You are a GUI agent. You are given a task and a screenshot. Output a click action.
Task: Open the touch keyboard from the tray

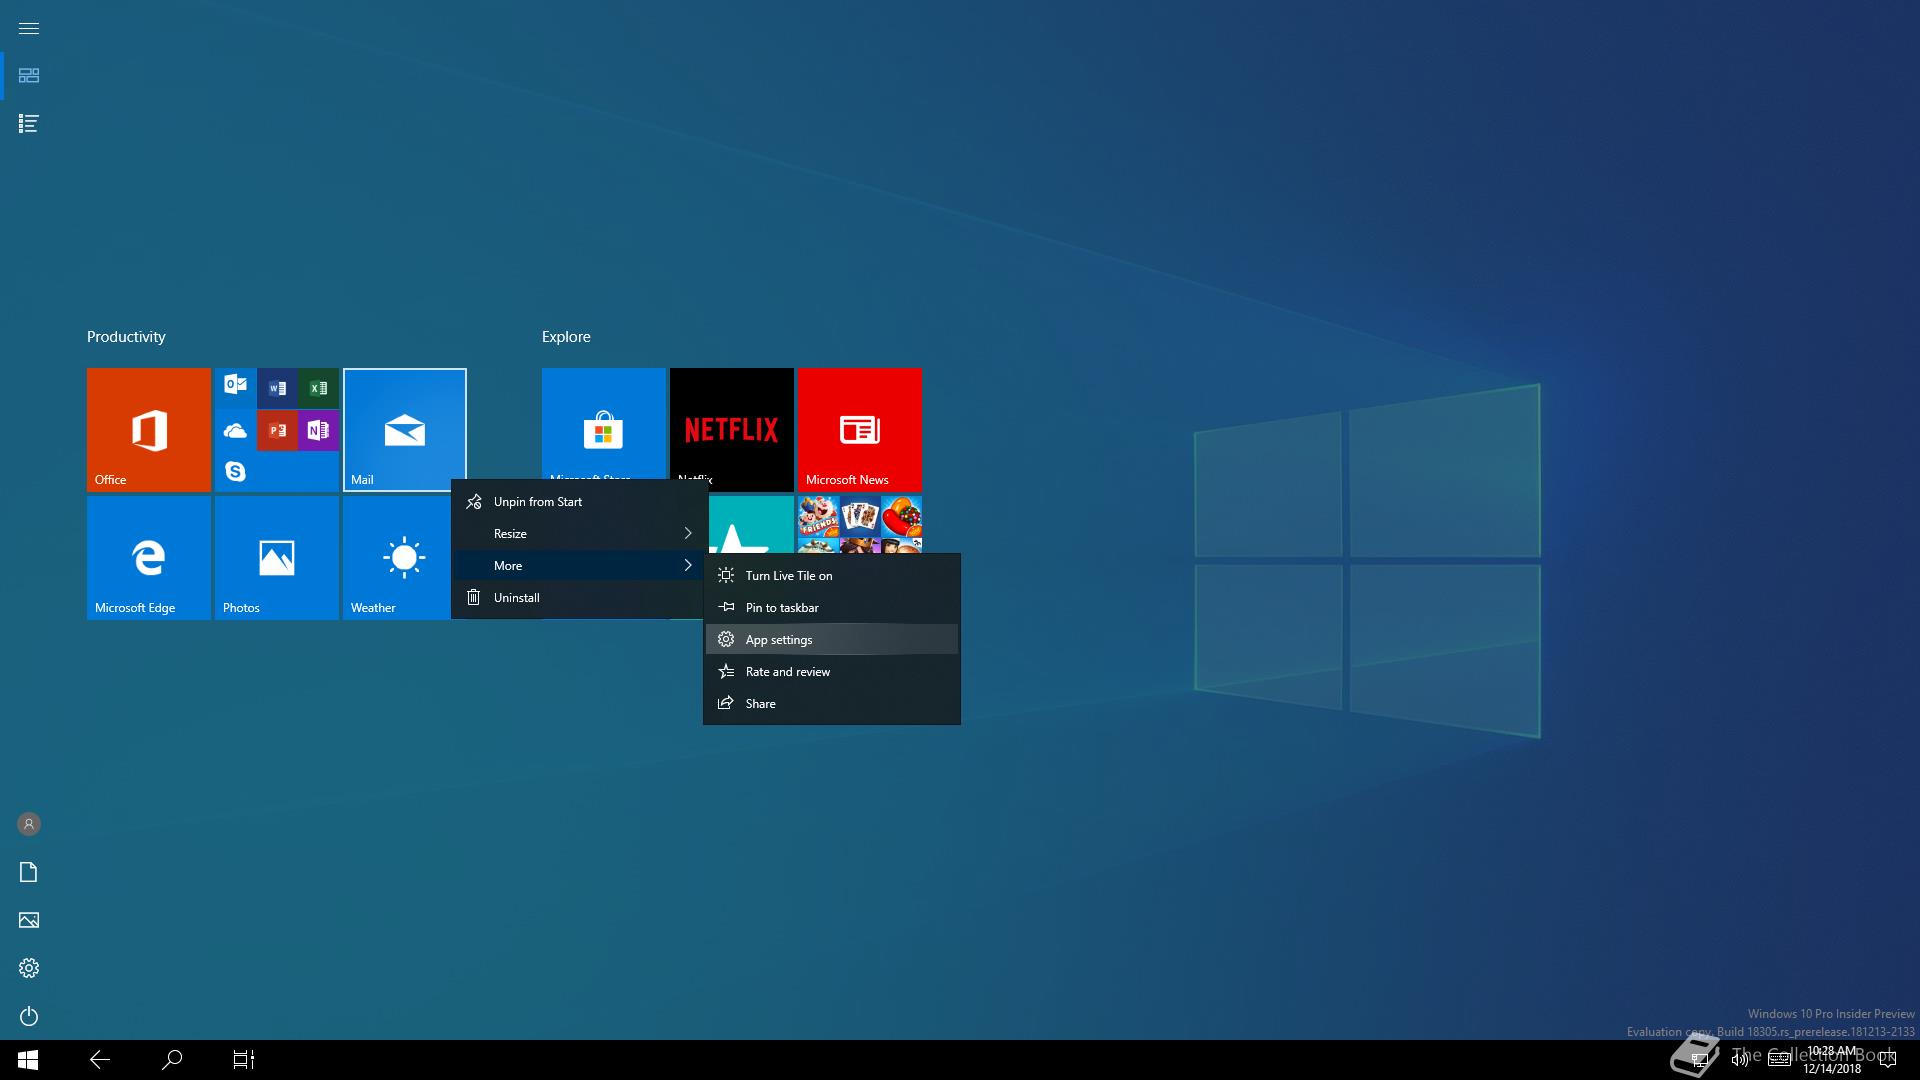pos(1779,1060)
